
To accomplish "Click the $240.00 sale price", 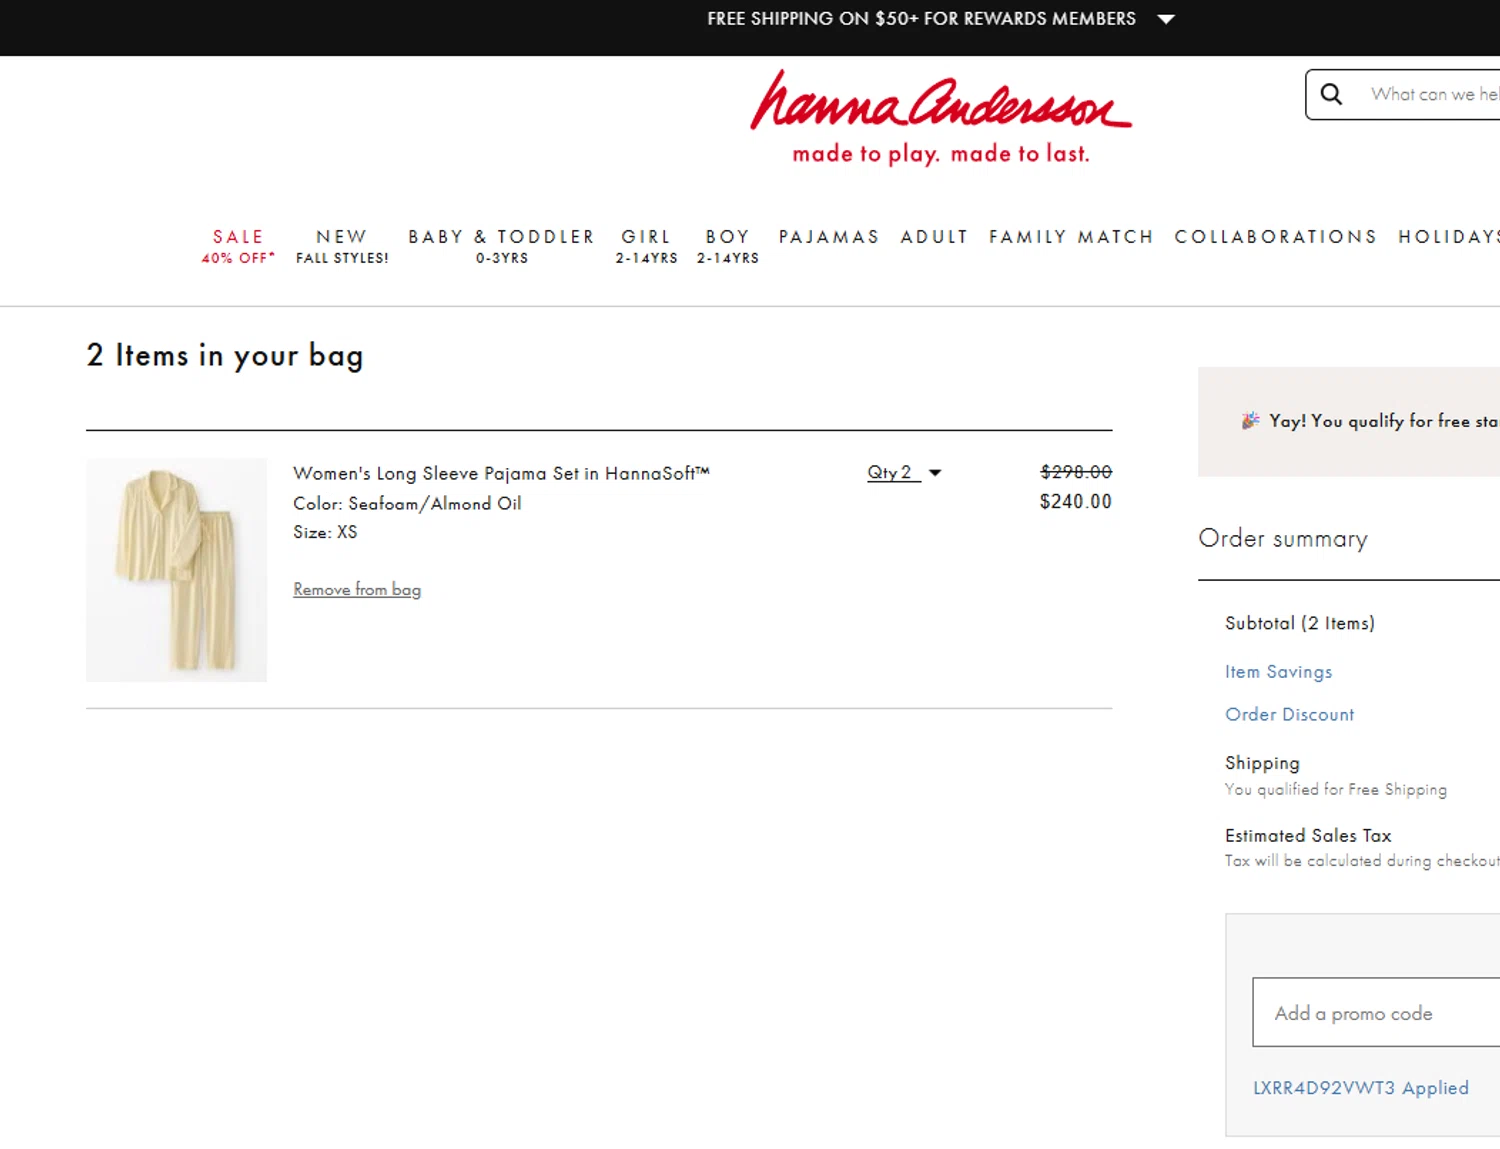I will pos(1075,502).
